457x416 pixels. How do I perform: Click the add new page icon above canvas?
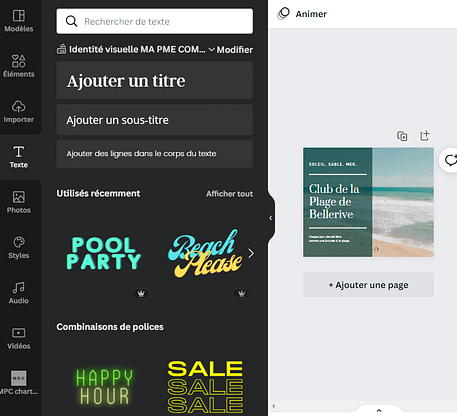coord(424,136)
